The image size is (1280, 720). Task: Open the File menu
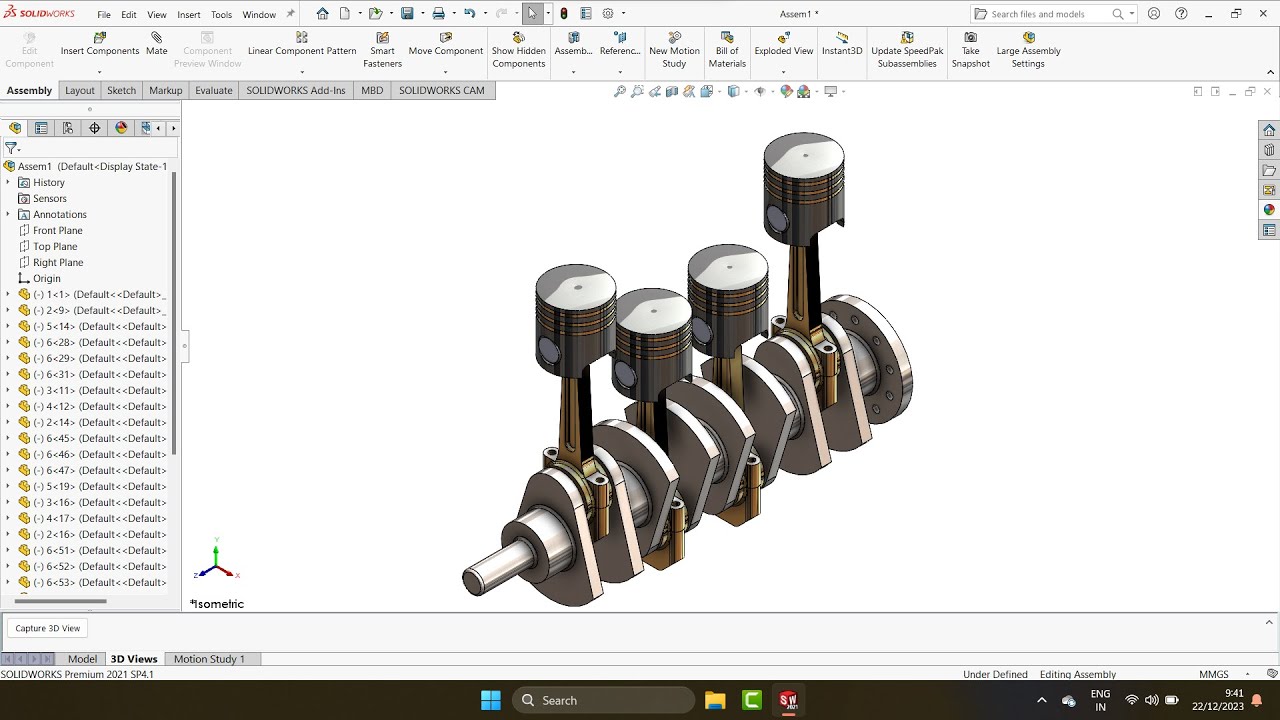click(x=104, y=15)
